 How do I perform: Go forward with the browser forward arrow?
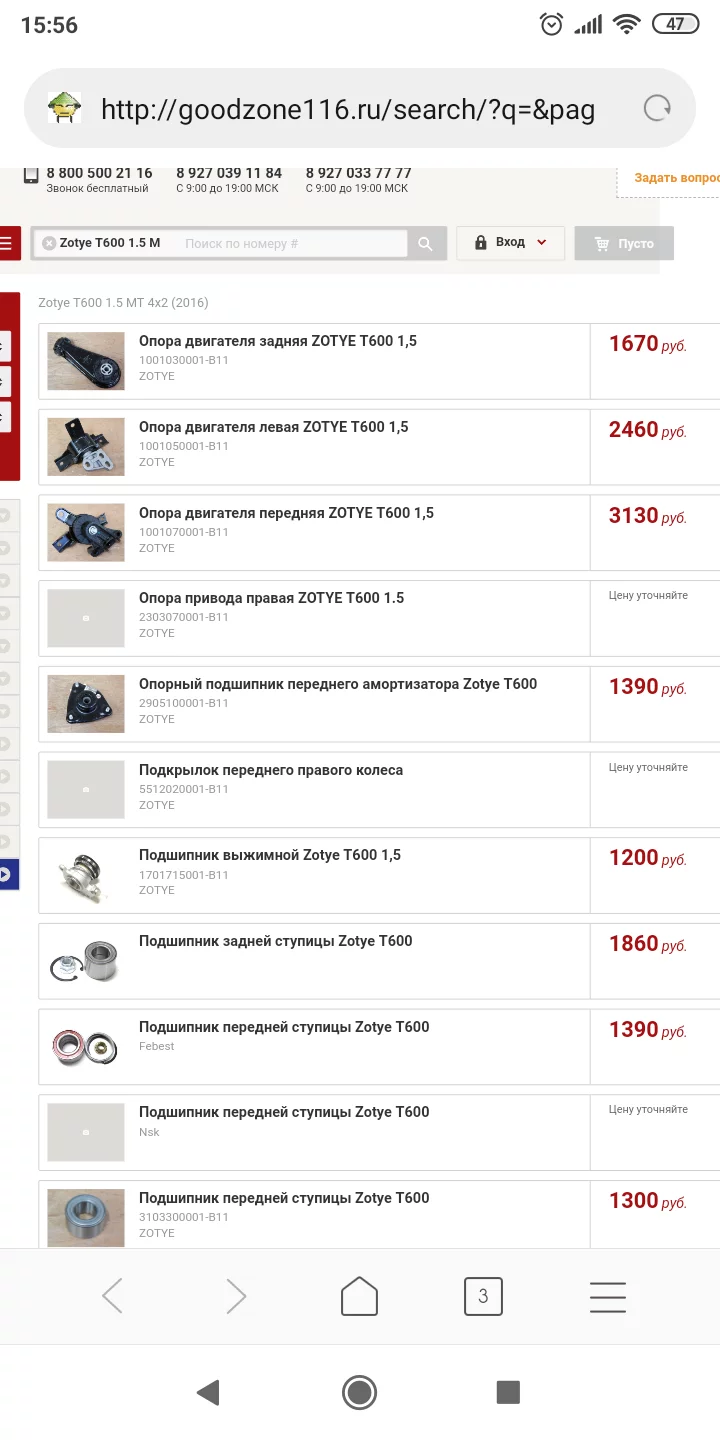point(236,1296)
